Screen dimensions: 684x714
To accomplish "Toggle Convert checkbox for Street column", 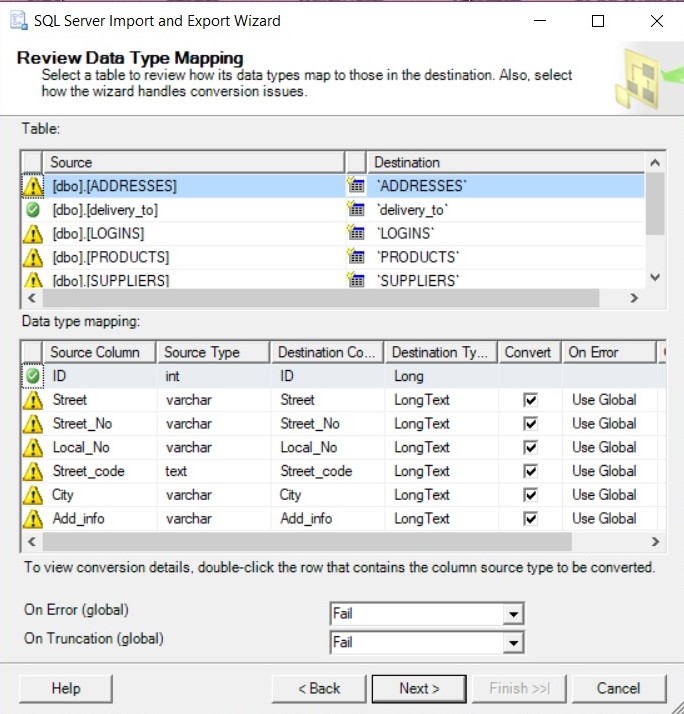I will [x=530, y=400].
